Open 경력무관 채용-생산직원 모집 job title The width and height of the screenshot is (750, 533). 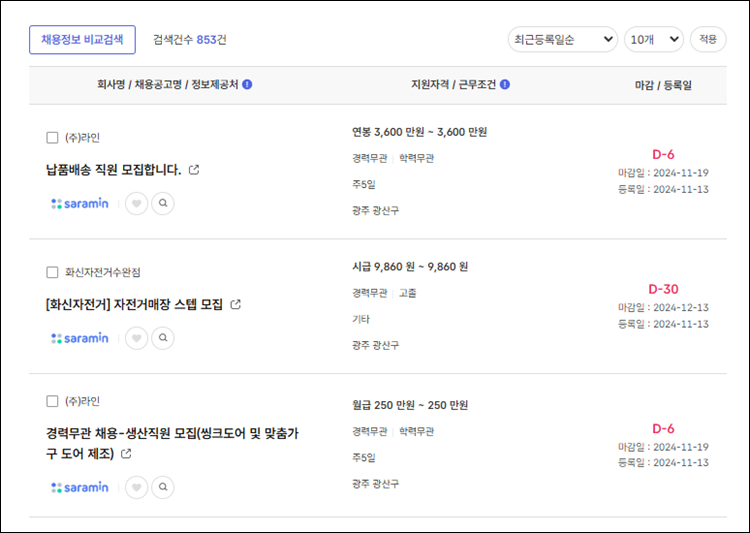point(172,443)
